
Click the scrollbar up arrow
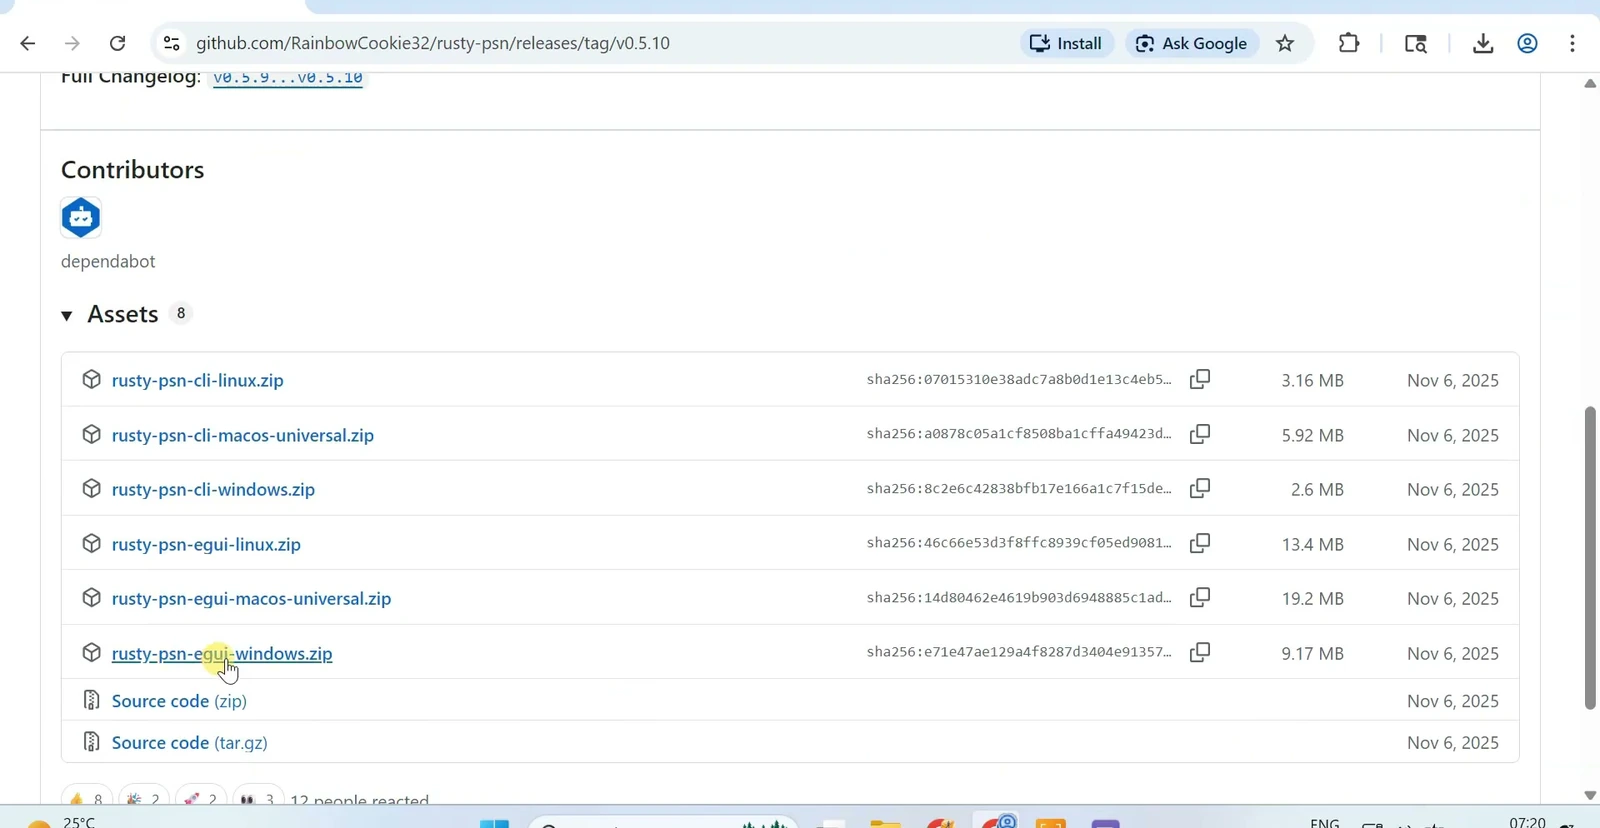point(1590,84)
